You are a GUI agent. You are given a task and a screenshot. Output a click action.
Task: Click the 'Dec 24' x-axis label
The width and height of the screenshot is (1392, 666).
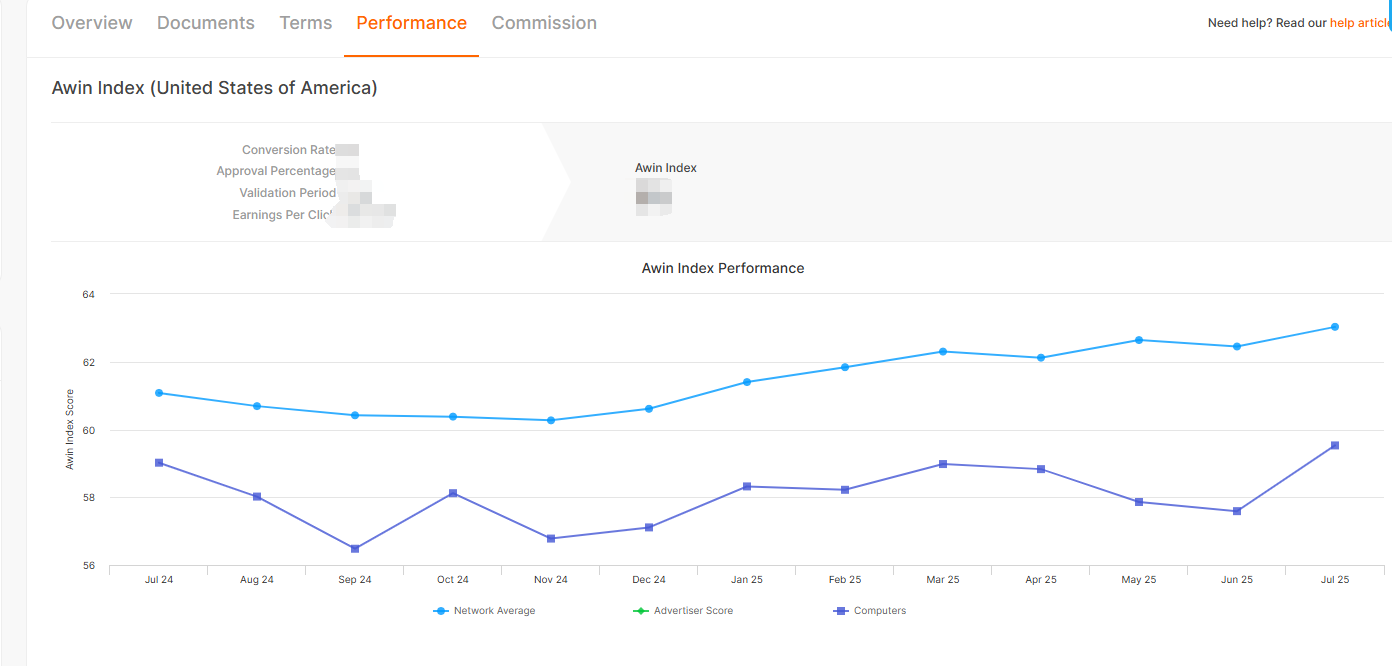649,580
